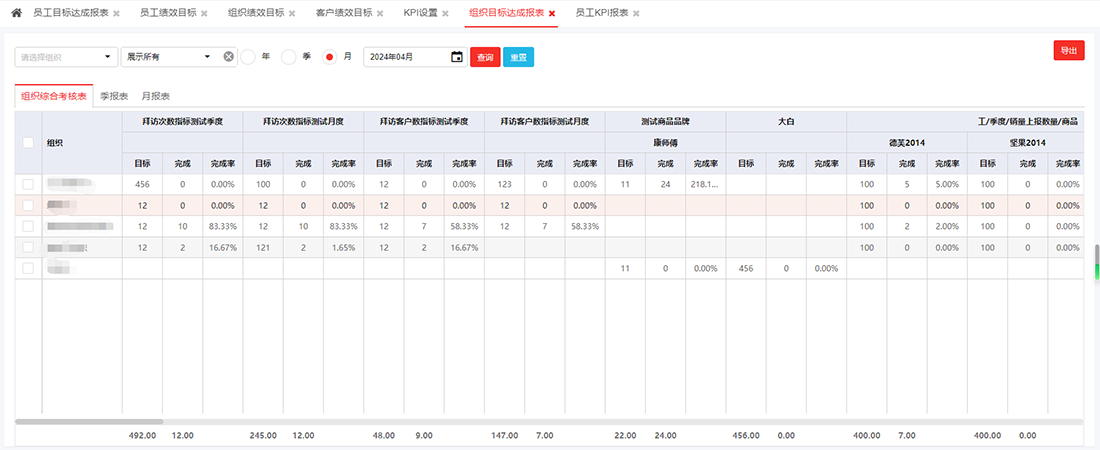Click the blue 重置 button

(x=518, y=57)
